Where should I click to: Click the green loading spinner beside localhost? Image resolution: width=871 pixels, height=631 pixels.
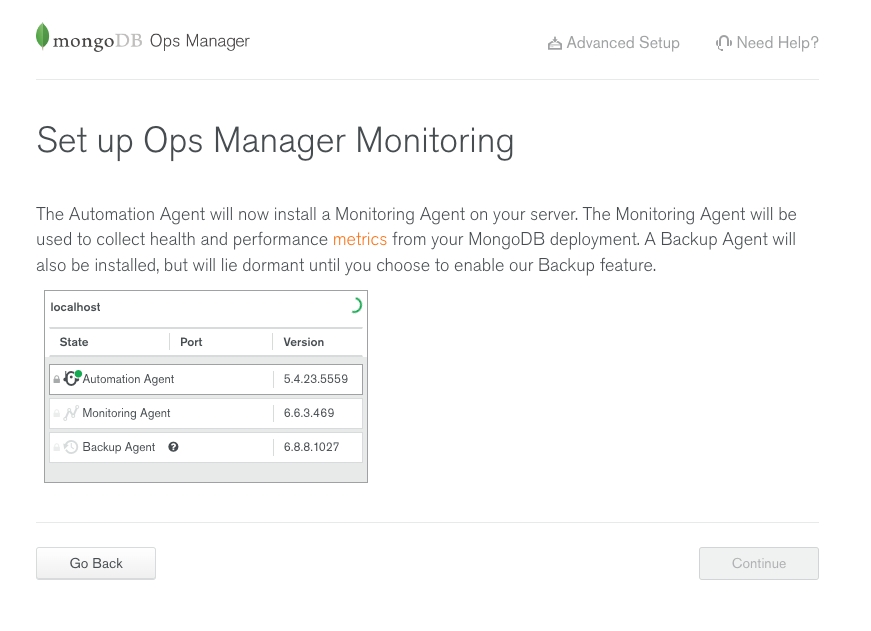354,306
